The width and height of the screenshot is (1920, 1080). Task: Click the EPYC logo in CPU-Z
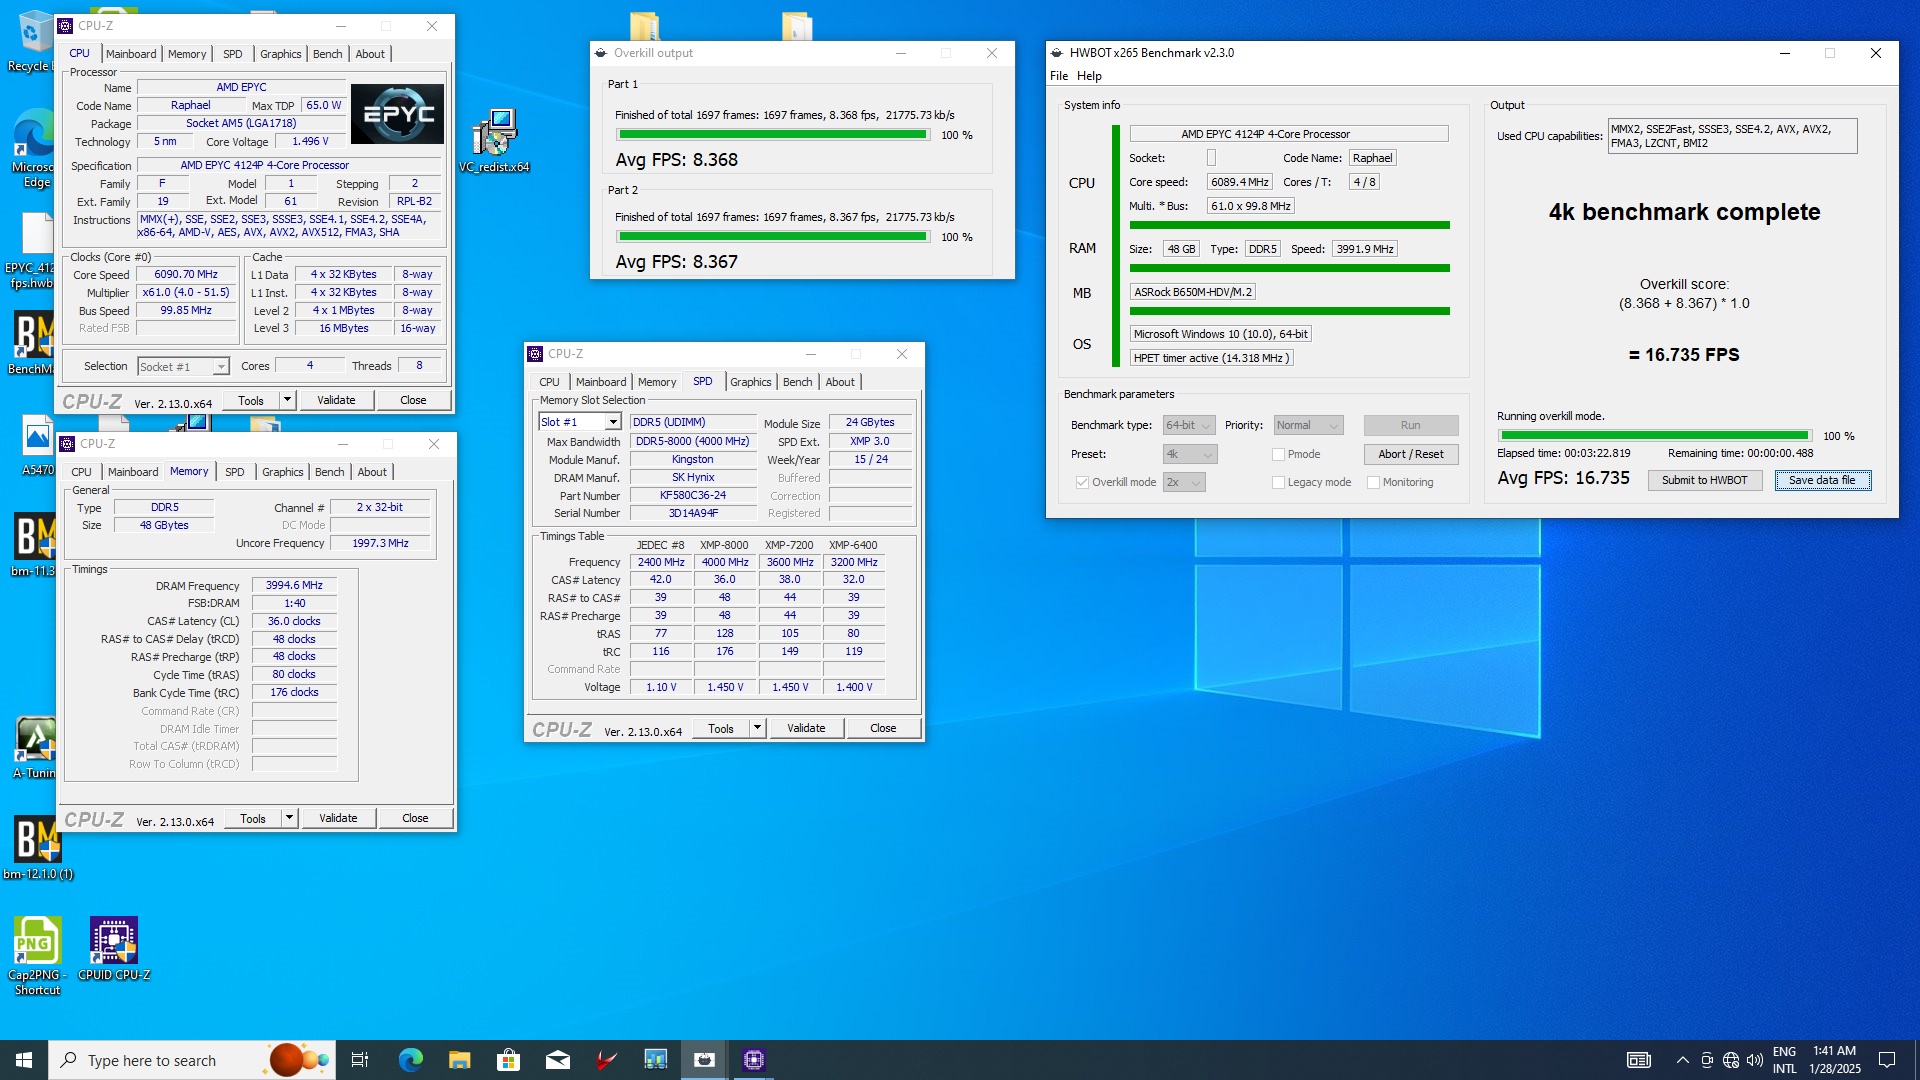(x=397, y=114)
